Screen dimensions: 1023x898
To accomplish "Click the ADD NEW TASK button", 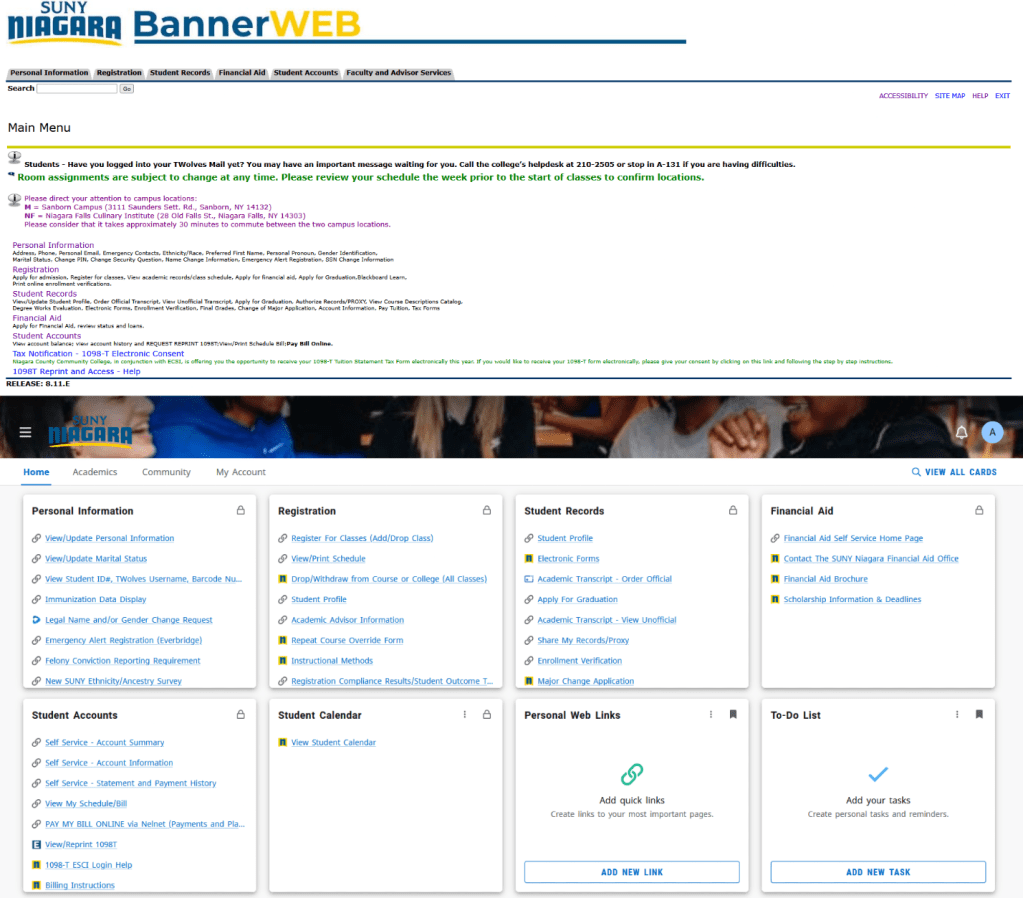I will coord(877,871).
